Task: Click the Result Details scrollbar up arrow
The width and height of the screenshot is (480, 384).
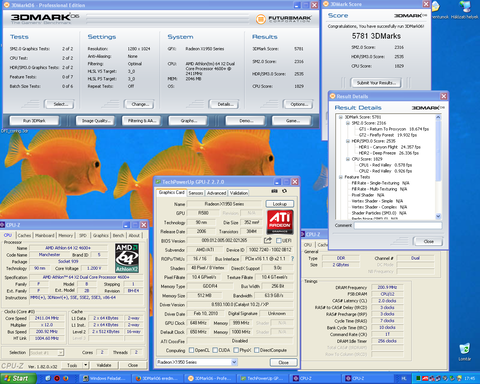Action: 438,117
